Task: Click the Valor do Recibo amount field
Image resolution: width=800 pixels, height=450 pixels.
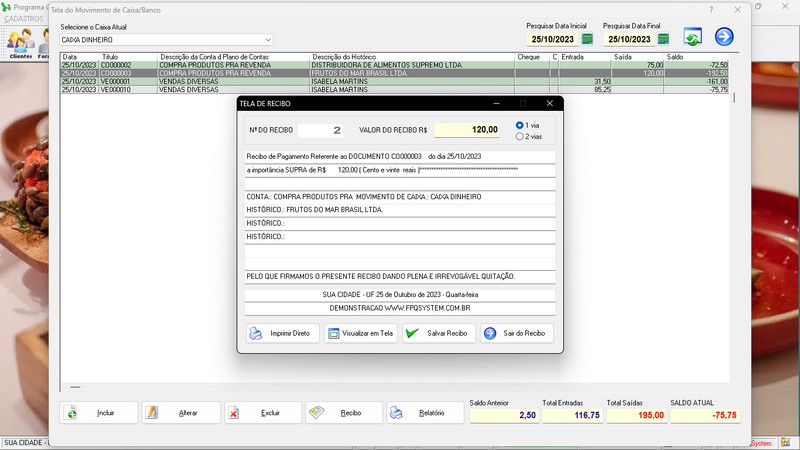Action: coord(467,130)
